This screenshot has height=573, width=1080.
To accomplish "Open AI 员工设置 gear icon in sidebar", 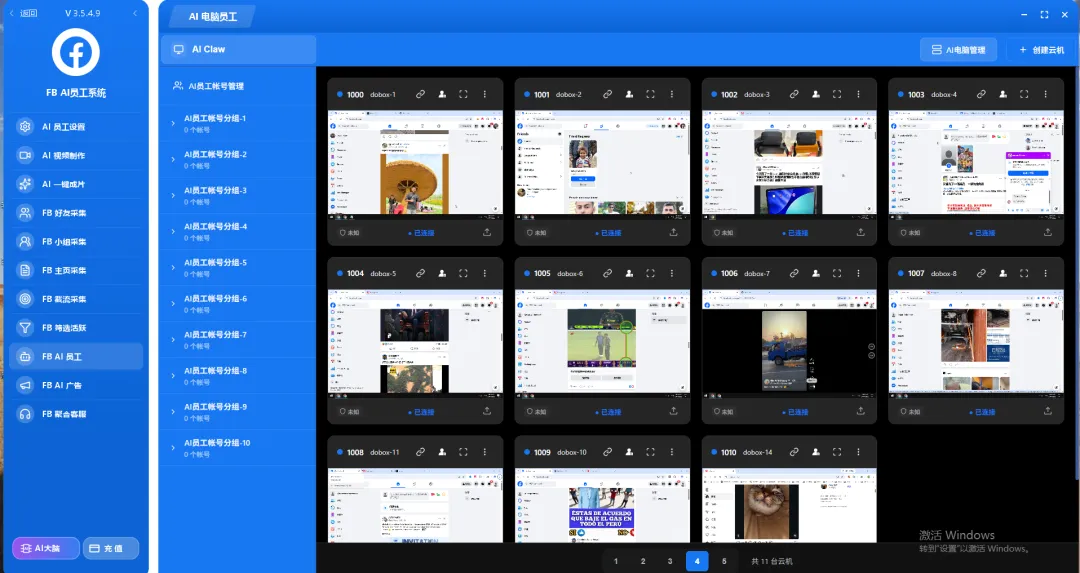I will point(25,127).
